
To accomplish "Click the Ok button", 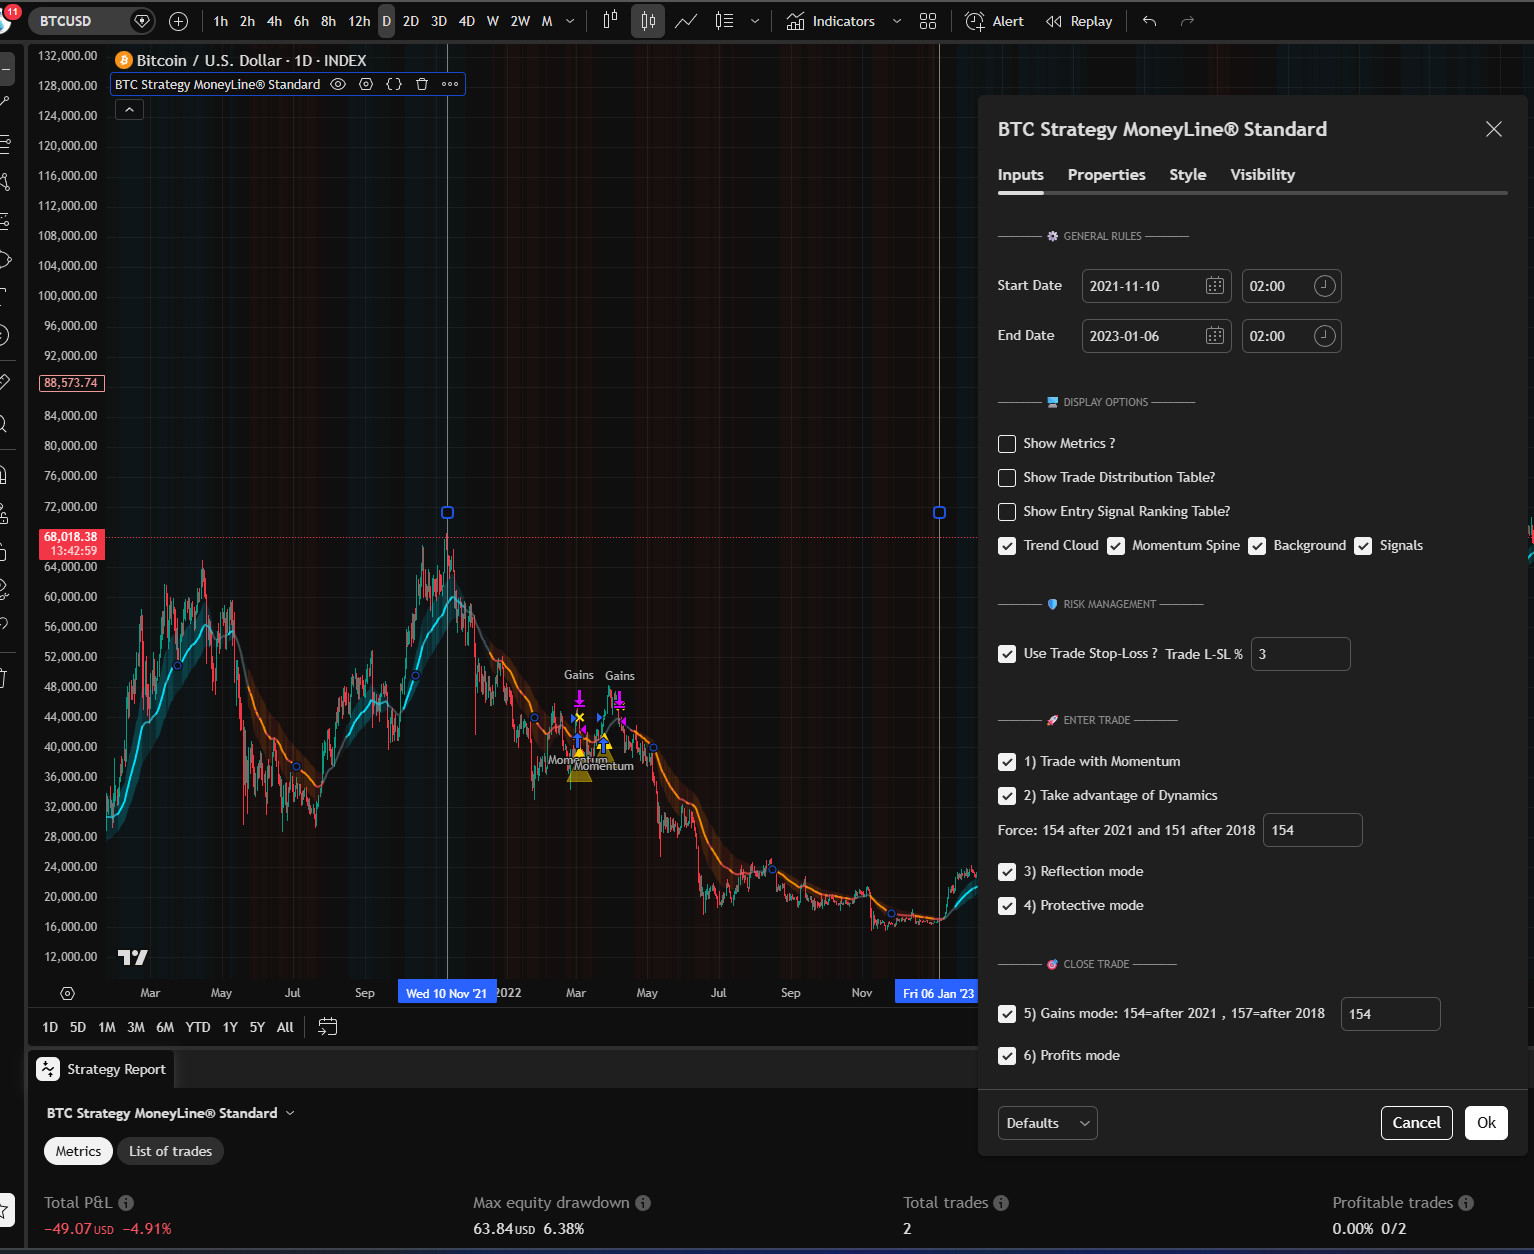I will coord(1486,1123).
